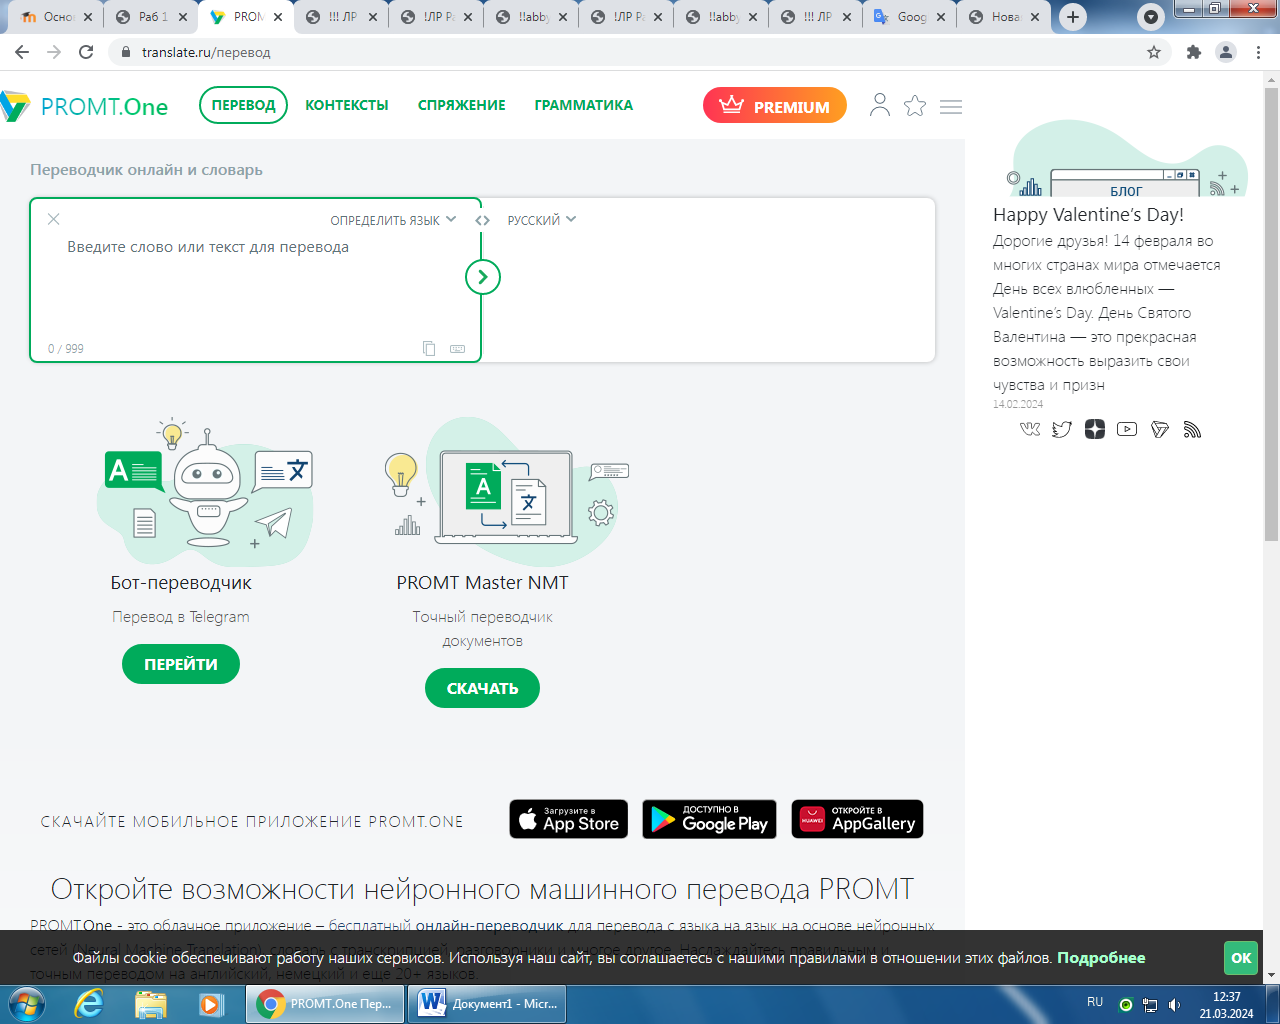Click the PREMIUM button
Image resolution: width=1280 pixels, height=1024 pixels.
point(775,105)
